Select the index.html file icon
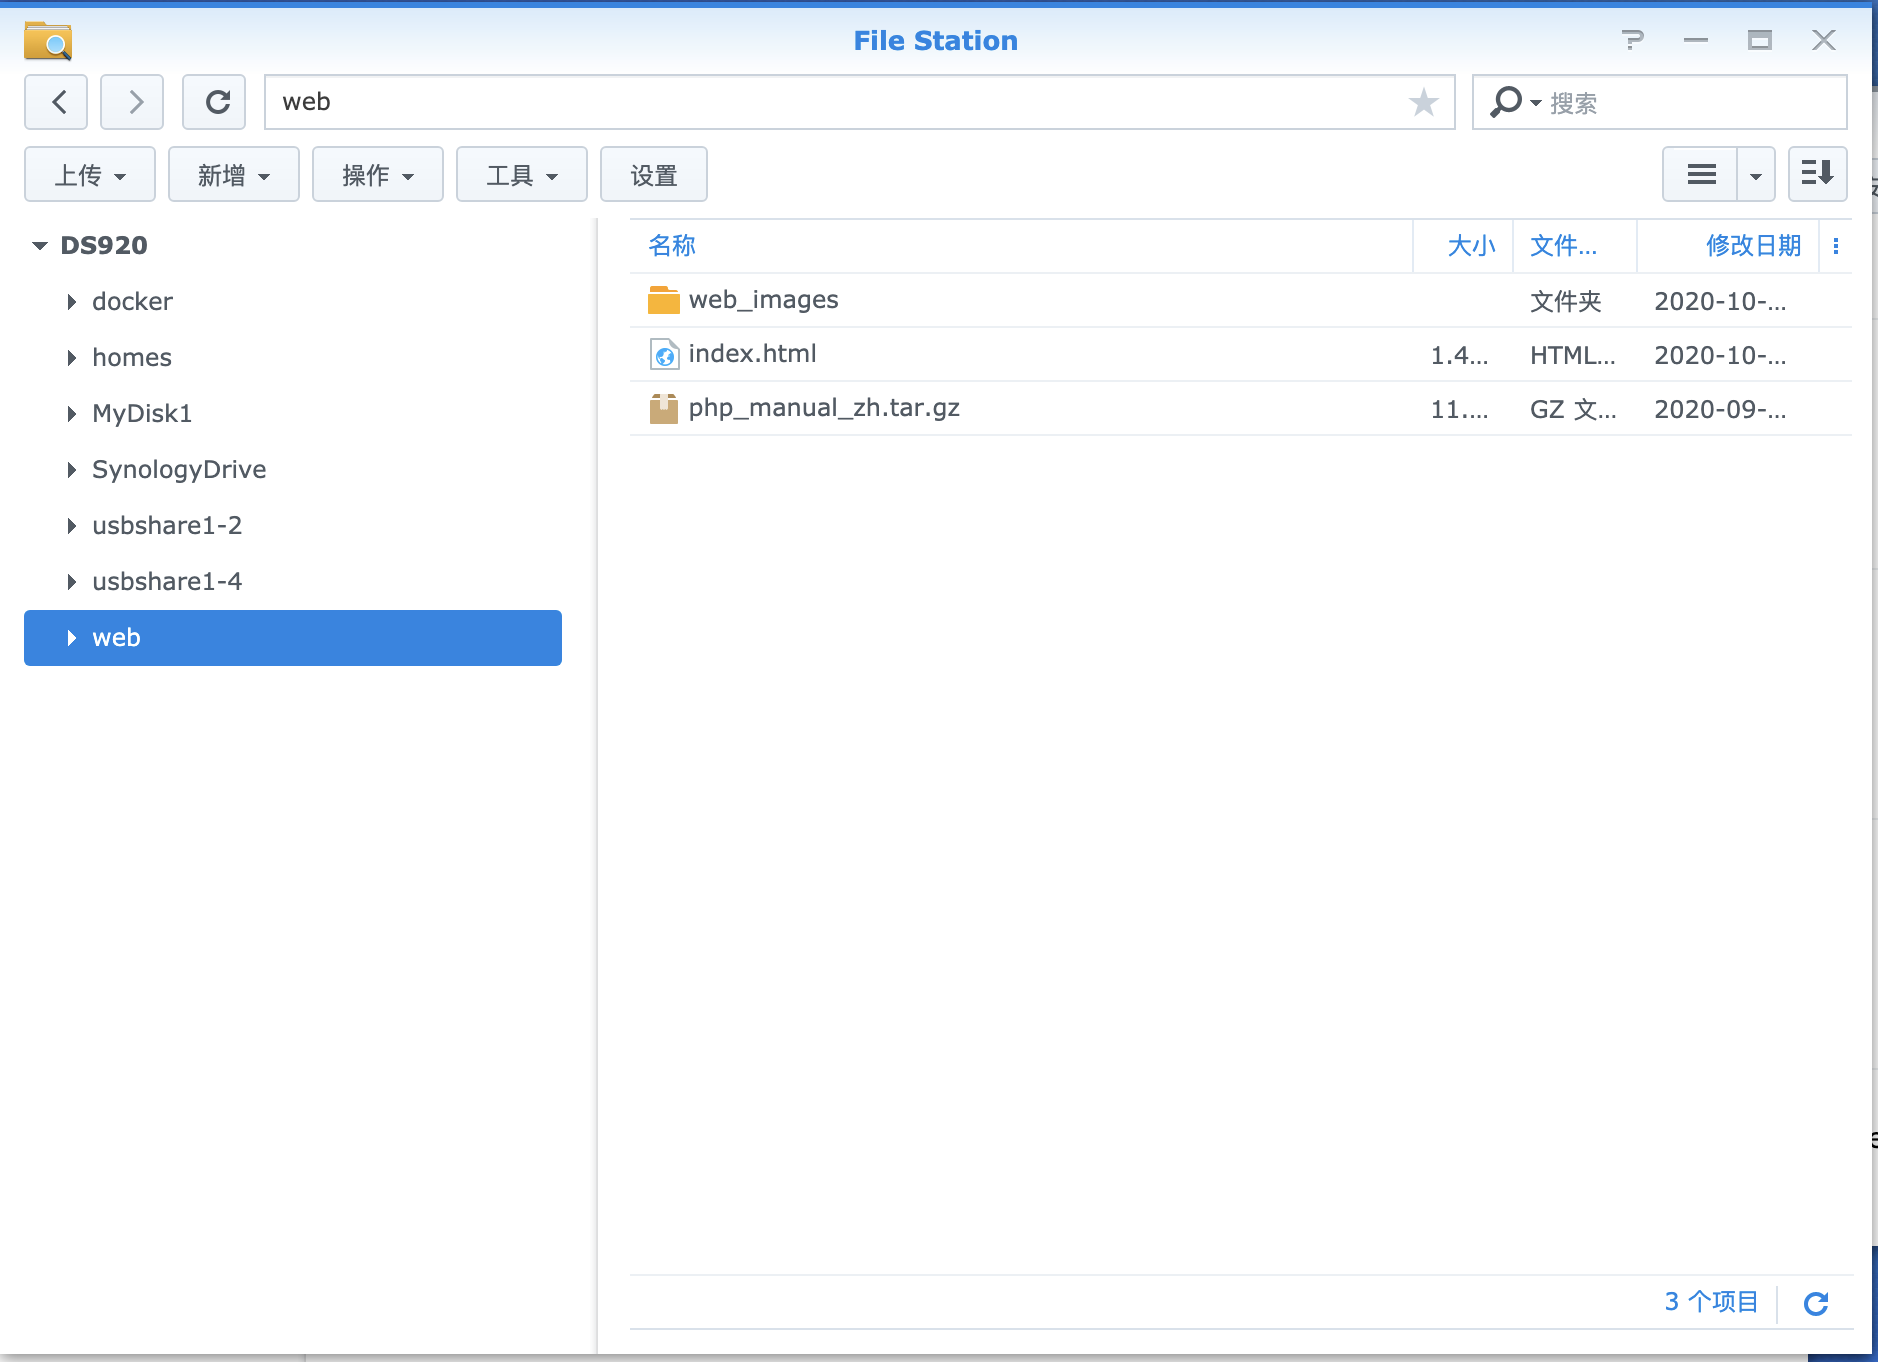The image size is (1878, 1362). [x=664, y=354]
